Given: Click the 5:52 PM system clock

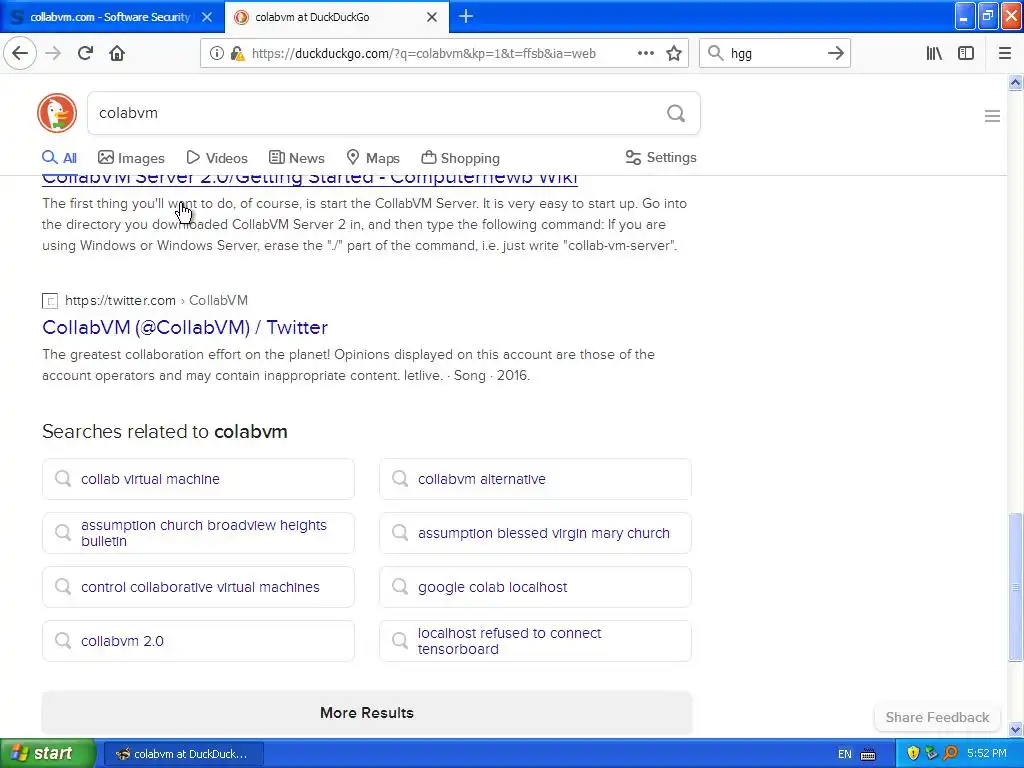Looking at the screenshot, I should (987, 754).
